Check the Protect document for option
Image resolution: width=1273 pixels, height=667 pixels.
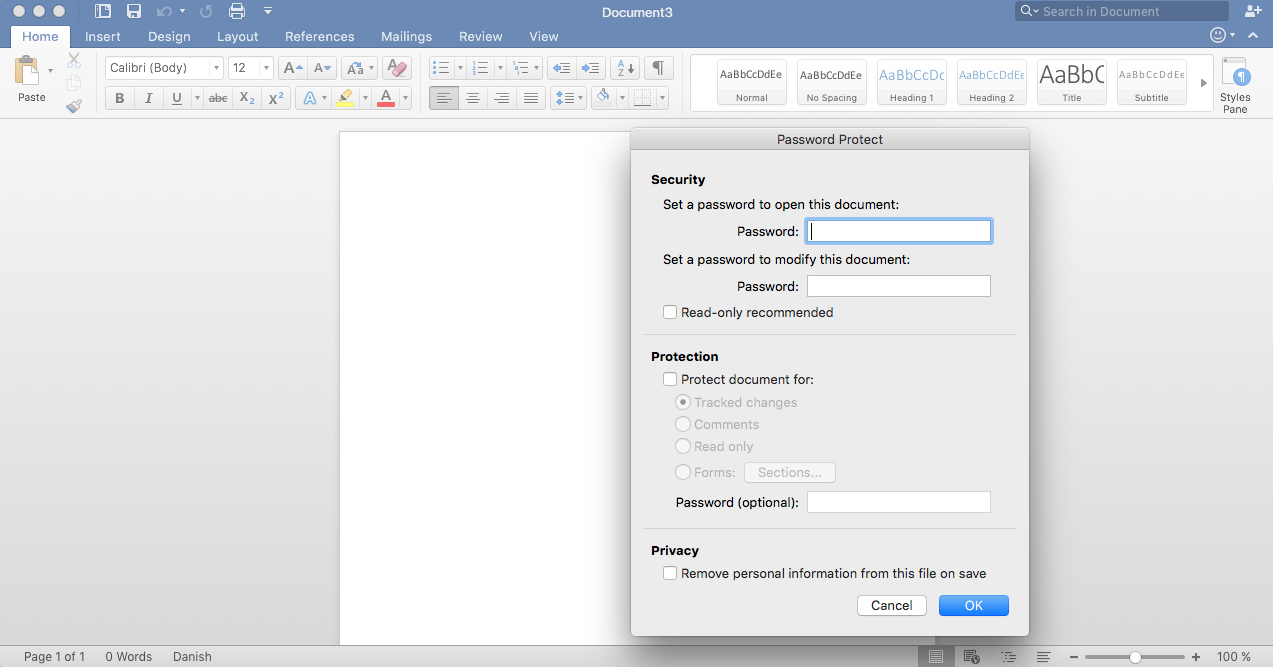pos(670,380)
